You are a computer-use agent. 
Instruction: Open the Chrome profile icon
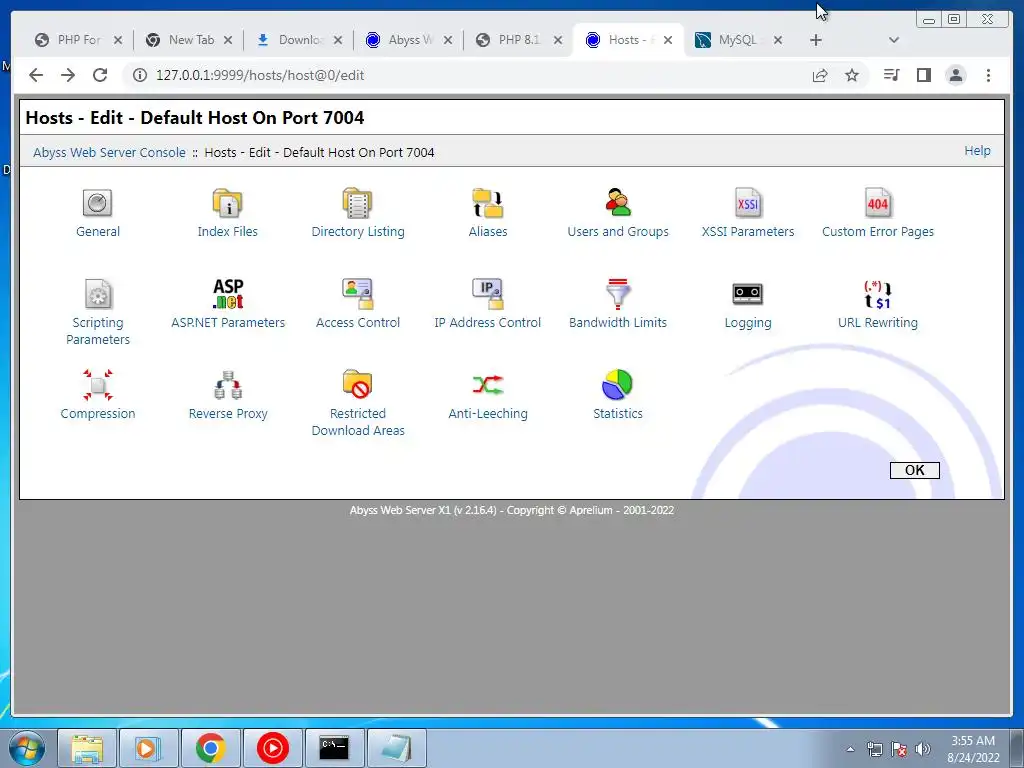(955, 75)
